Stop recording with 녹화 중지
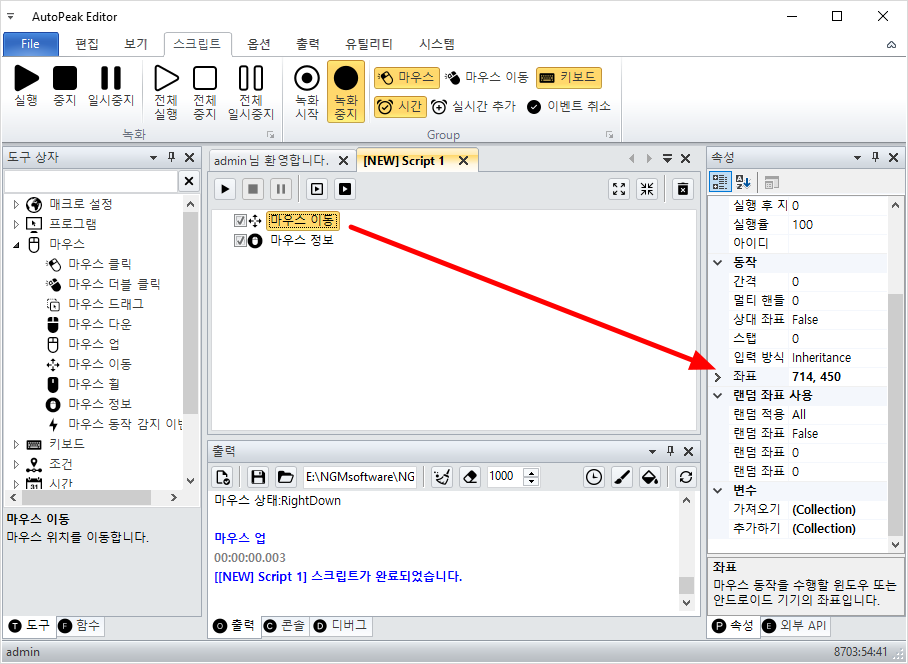 346,93
